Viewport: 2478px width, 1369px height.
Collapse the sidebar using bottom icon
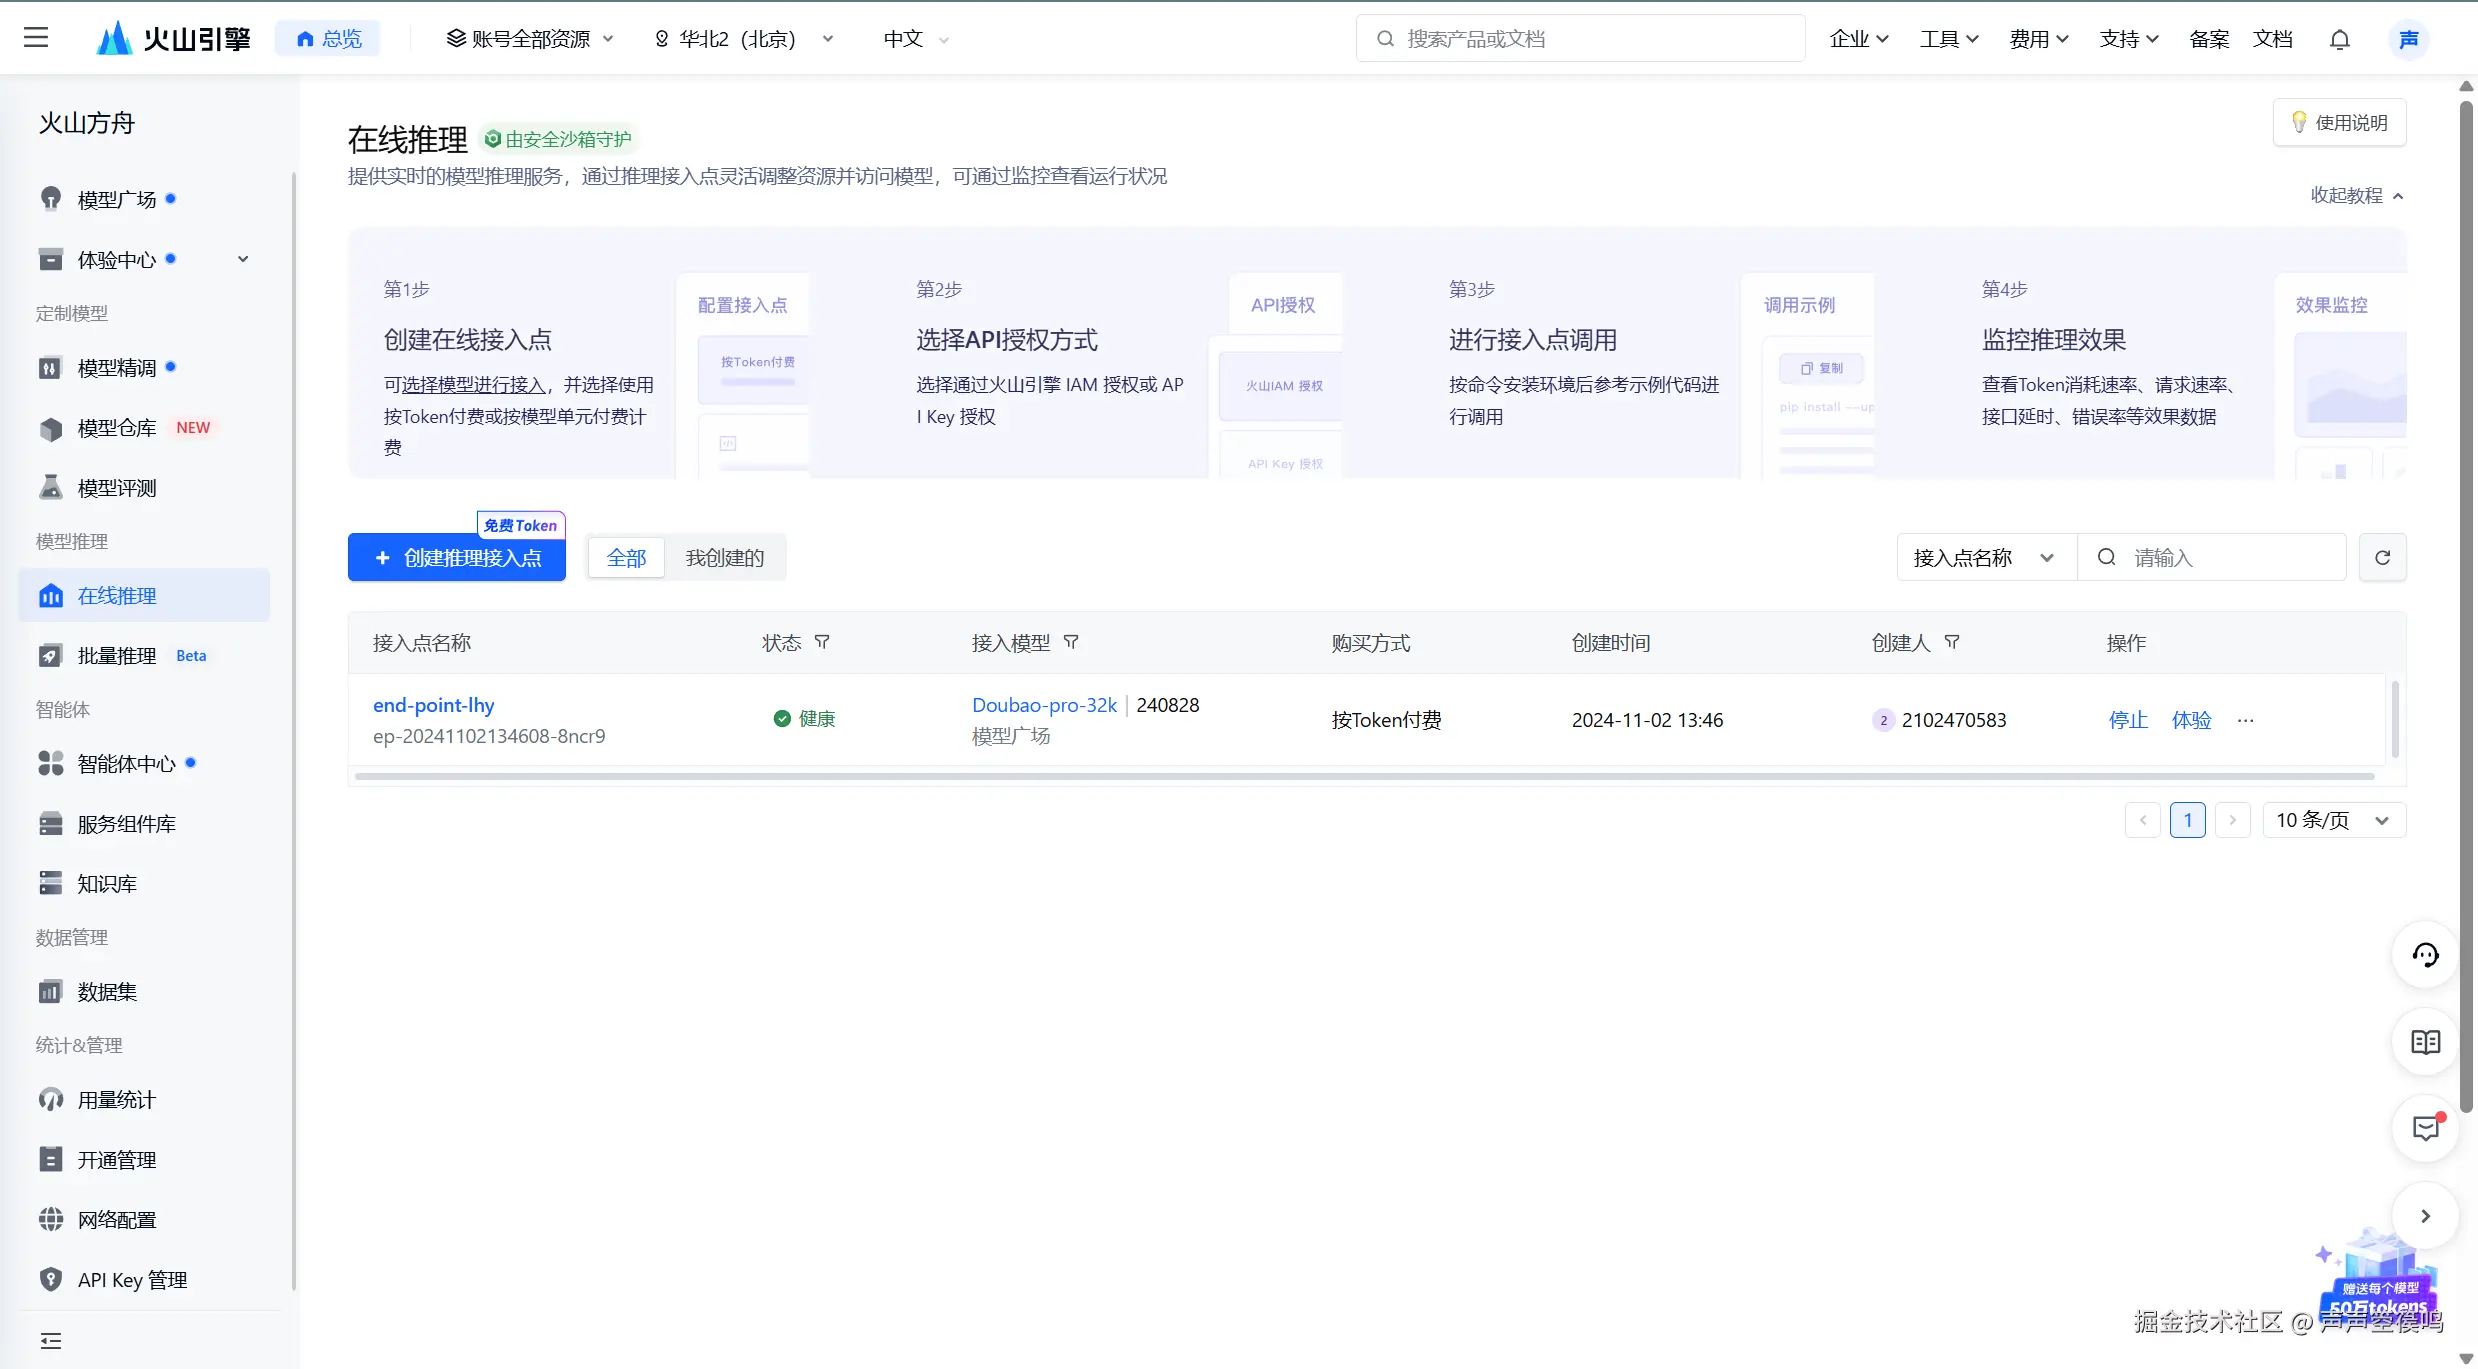(51, 1341)
